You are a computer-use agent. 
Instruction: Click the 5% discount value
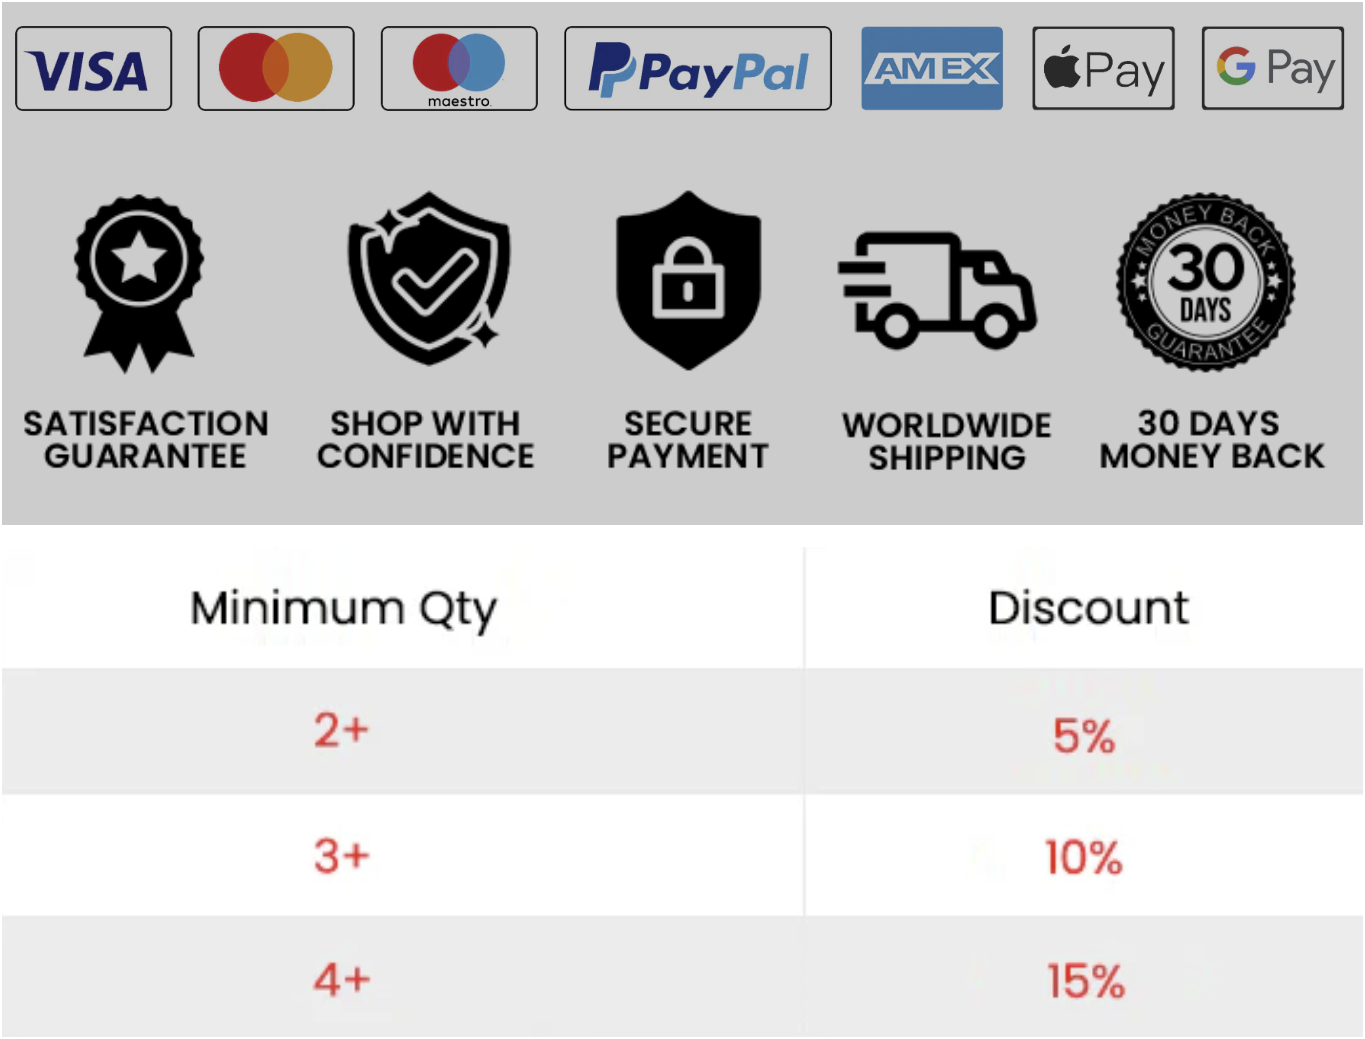(x=1084, y=736)
